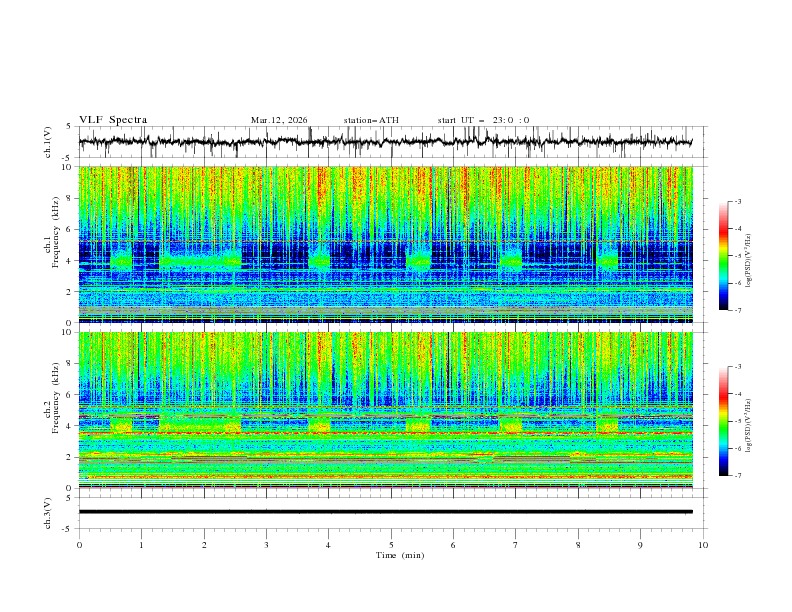Click the upper 'log(PSD)(V²/Hz)' scale label
The height and width of the screenshot is (612, 792).
[x=749, y=261]
